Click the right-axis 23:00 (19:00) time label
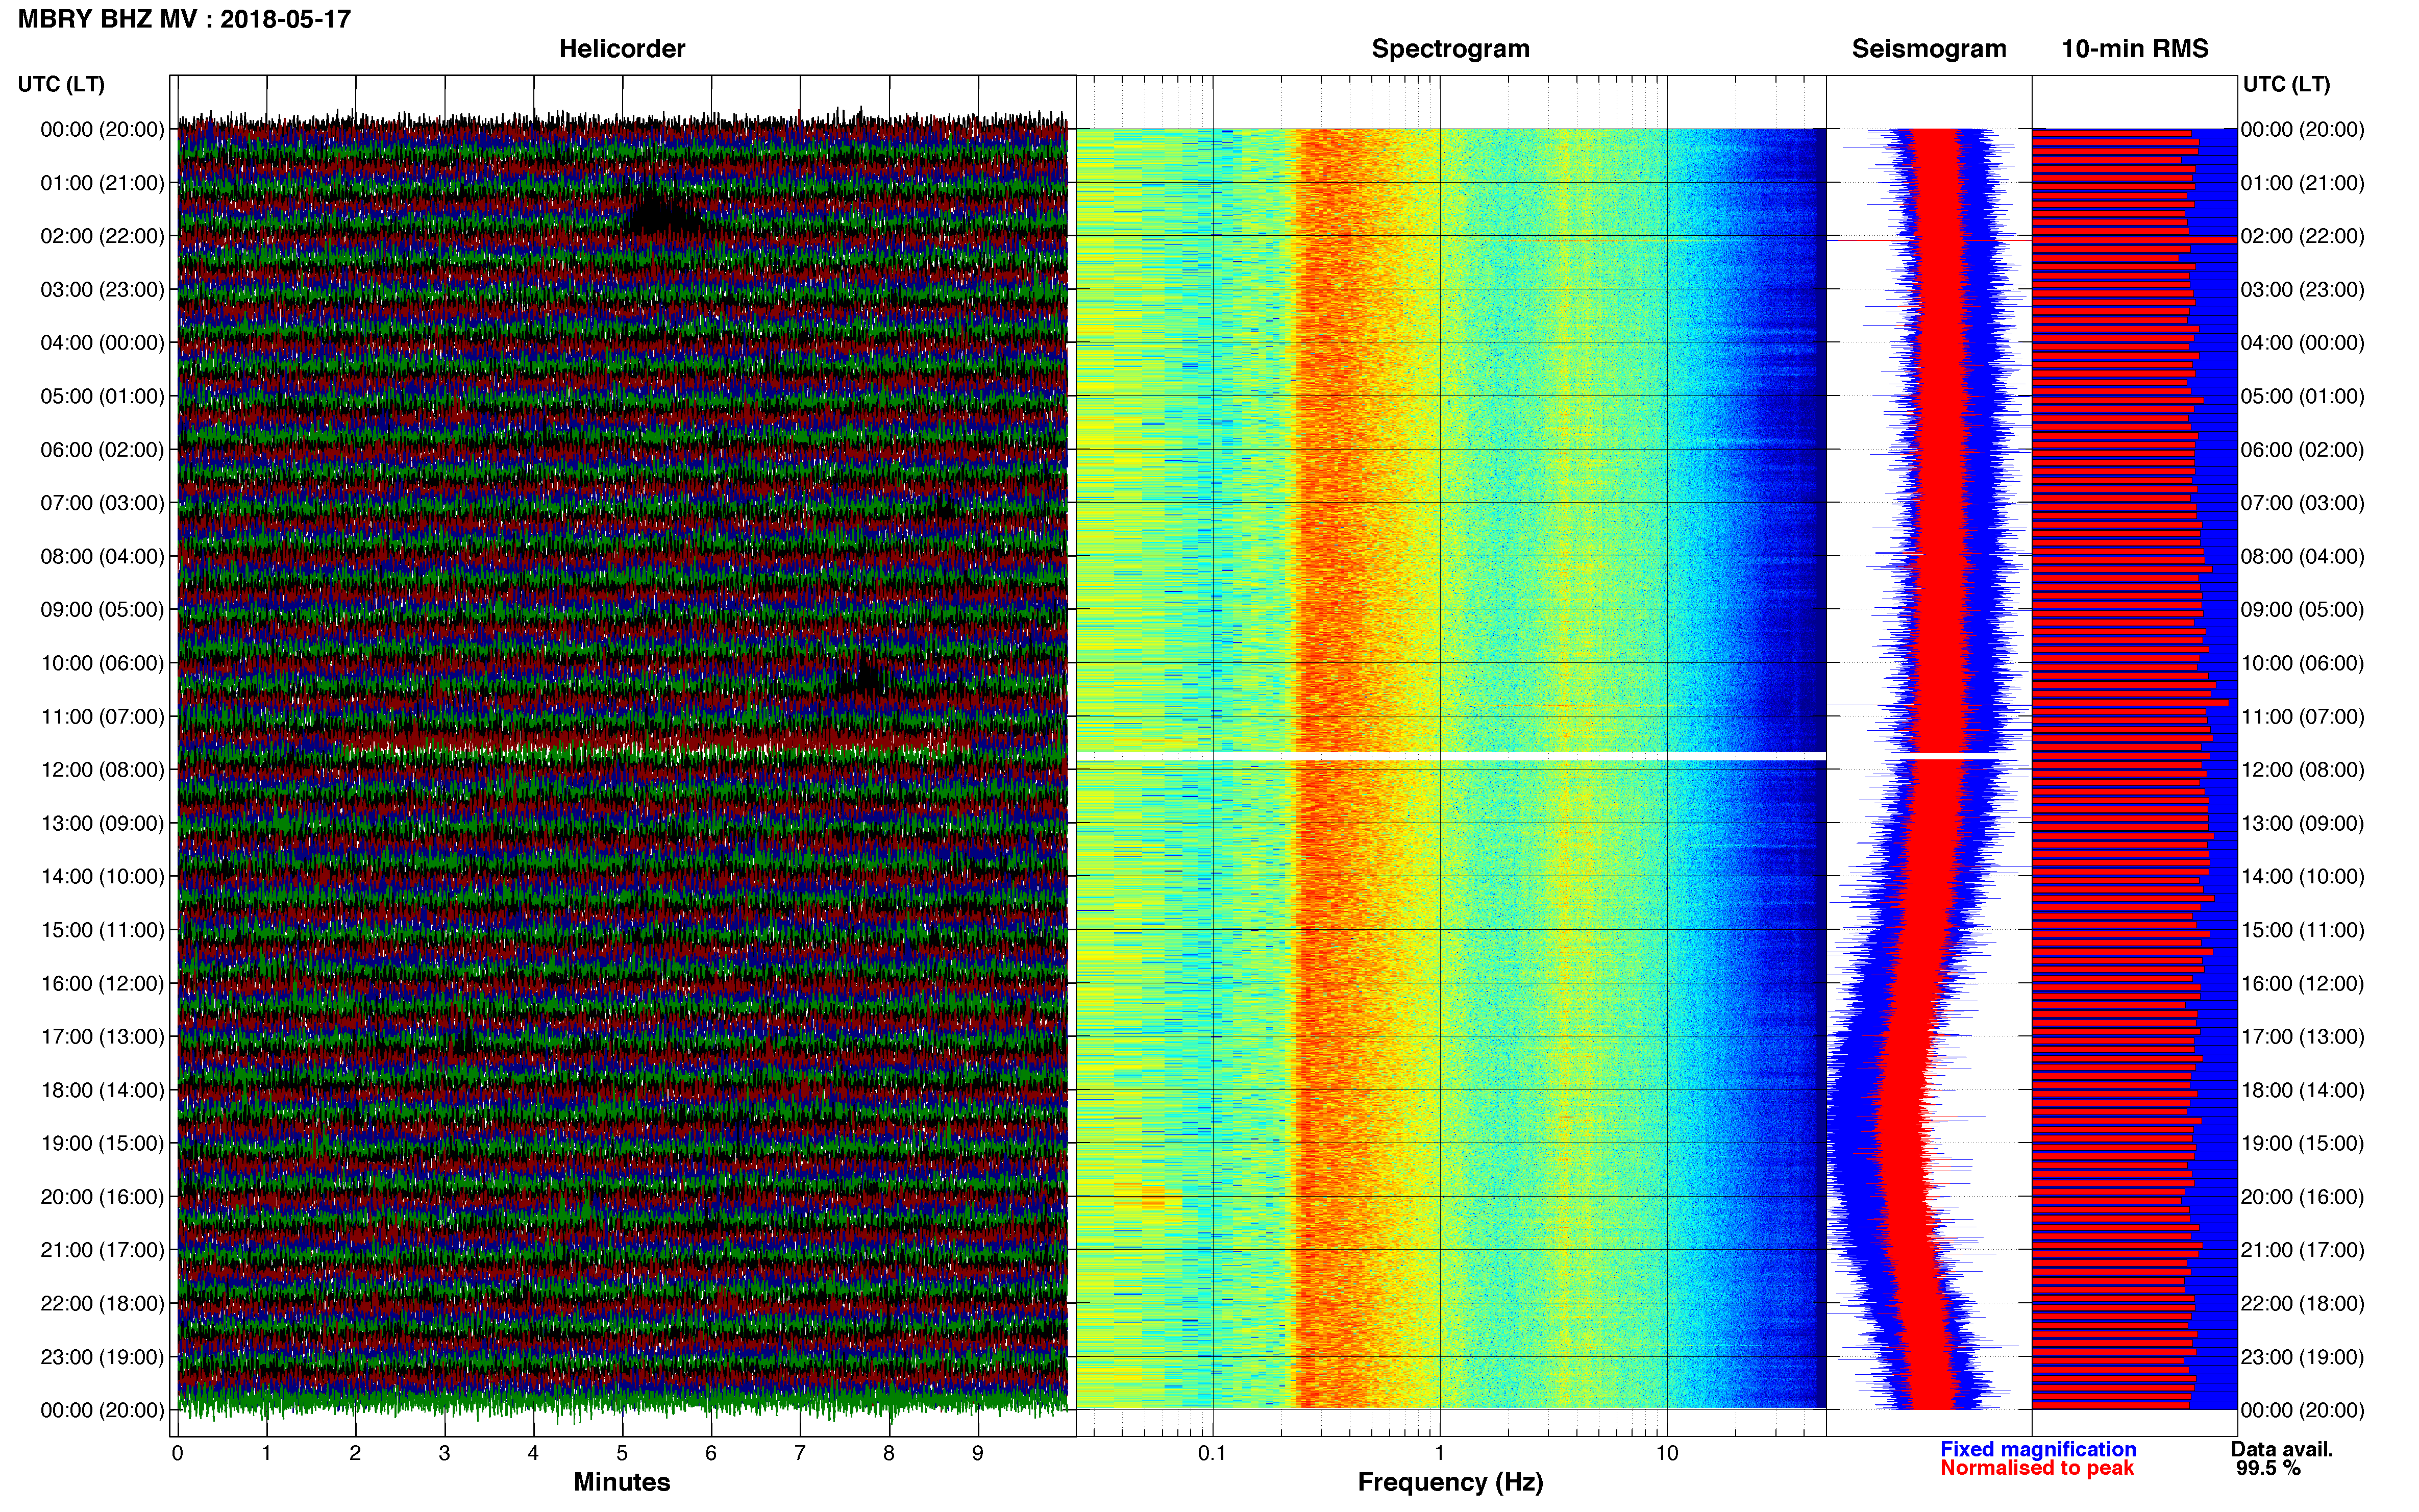2419x1512 pixels. pos(2303,1357)
